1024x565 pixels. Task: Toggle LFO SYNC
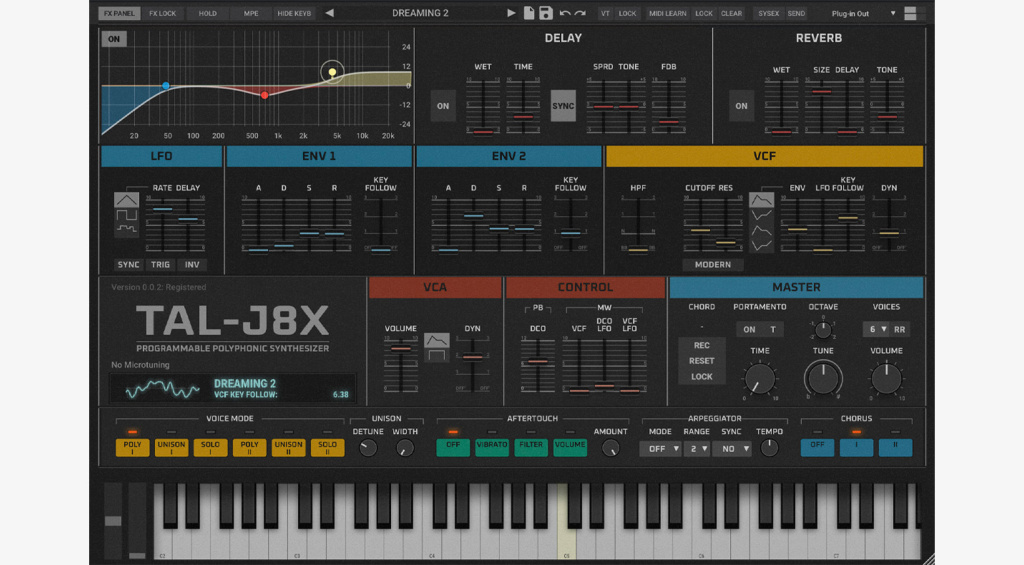point(128,265)
